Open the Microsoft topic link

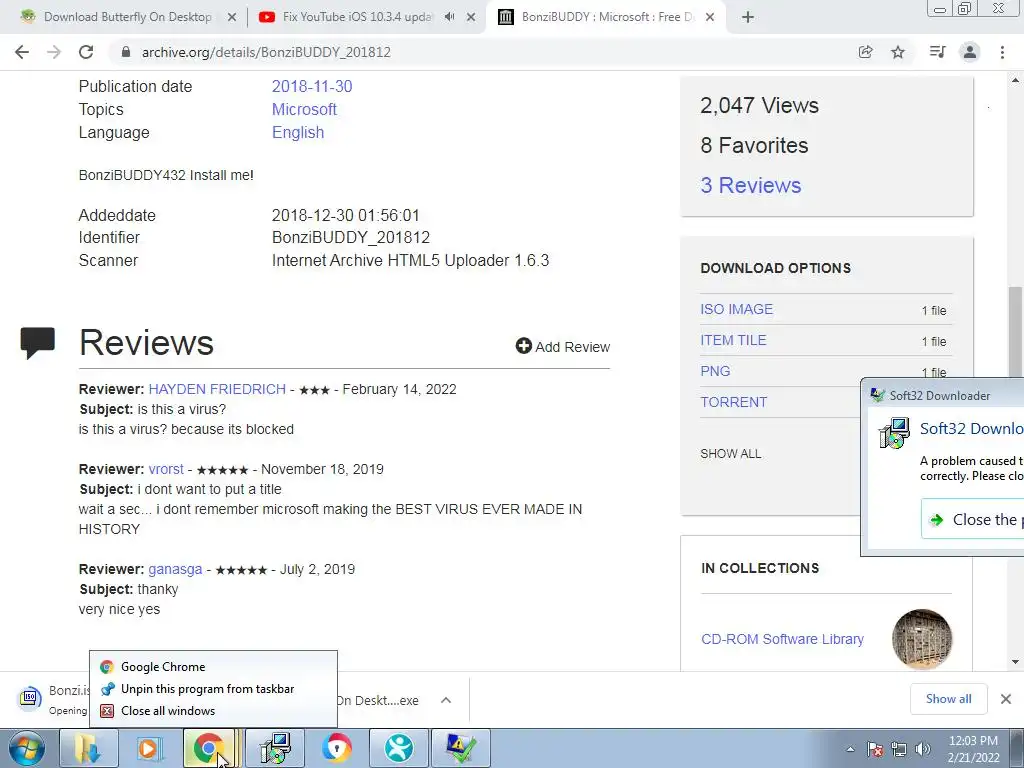(x=304, y=109)
